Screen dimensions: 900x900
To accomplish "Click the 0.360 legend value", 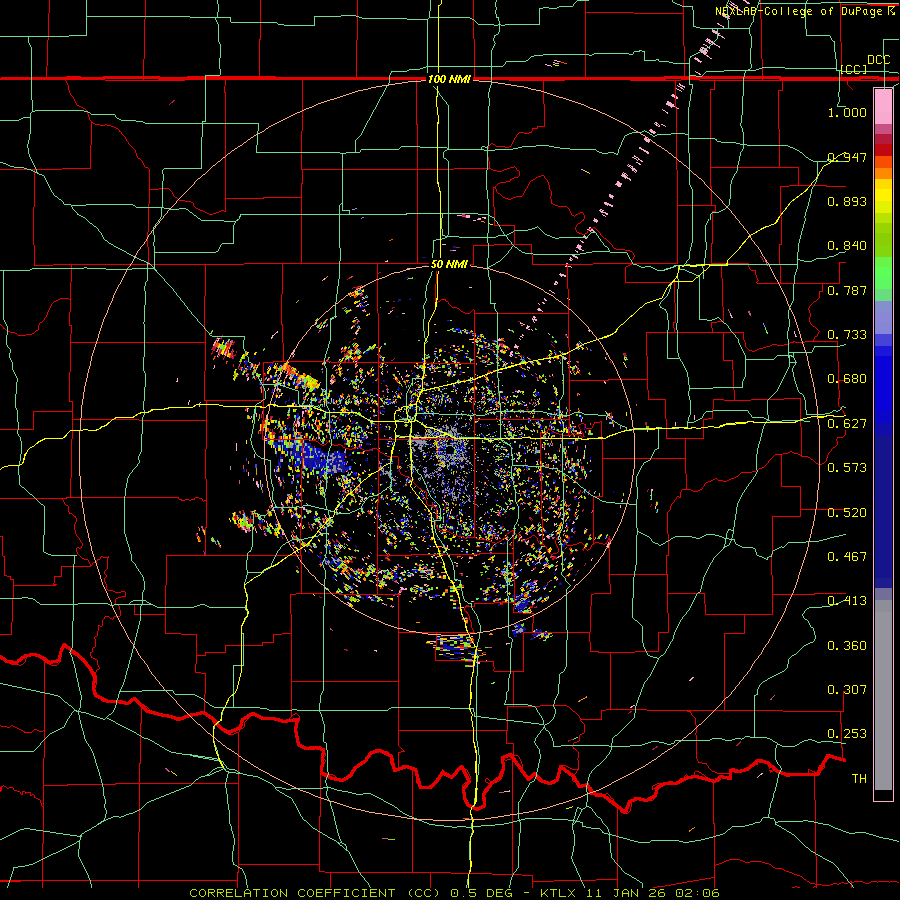I will pos(847,646).
